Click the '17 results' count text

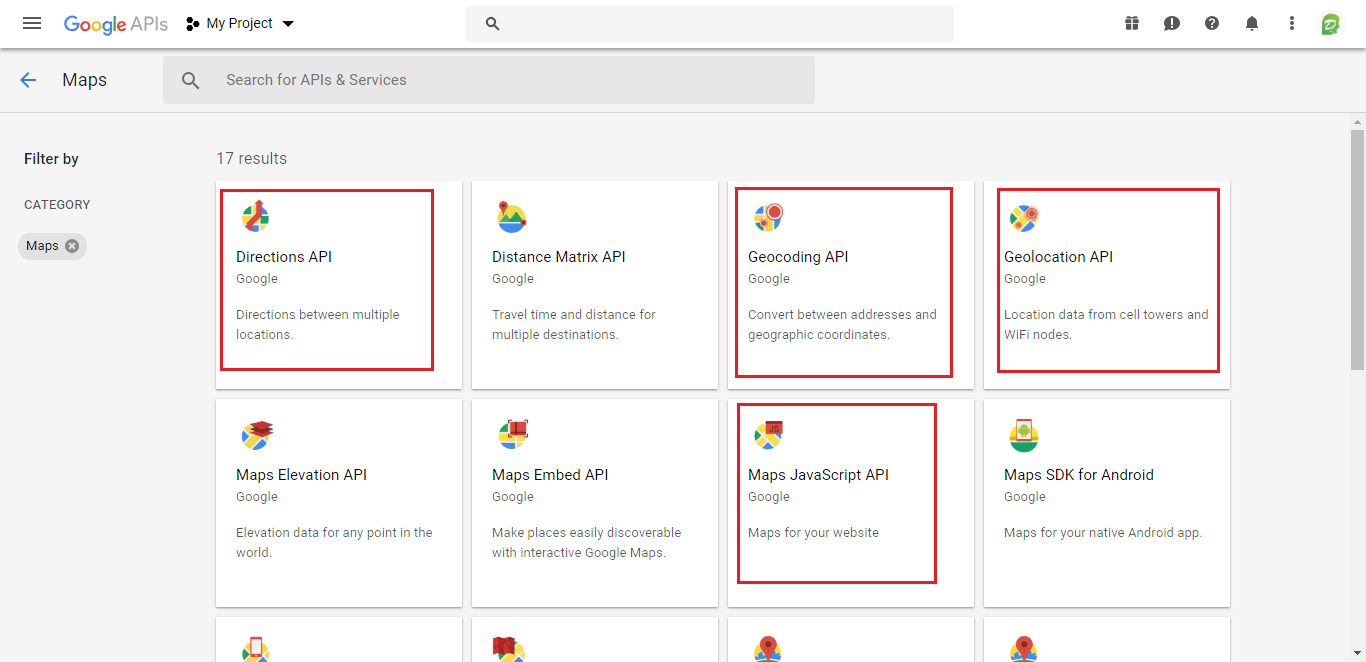pos(251,159)
